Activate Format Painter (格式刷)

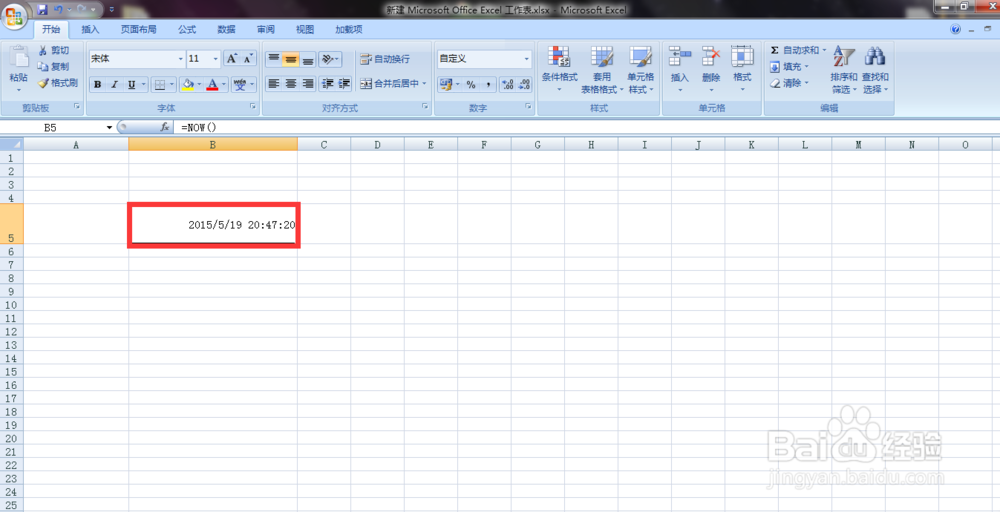(57, 83)
